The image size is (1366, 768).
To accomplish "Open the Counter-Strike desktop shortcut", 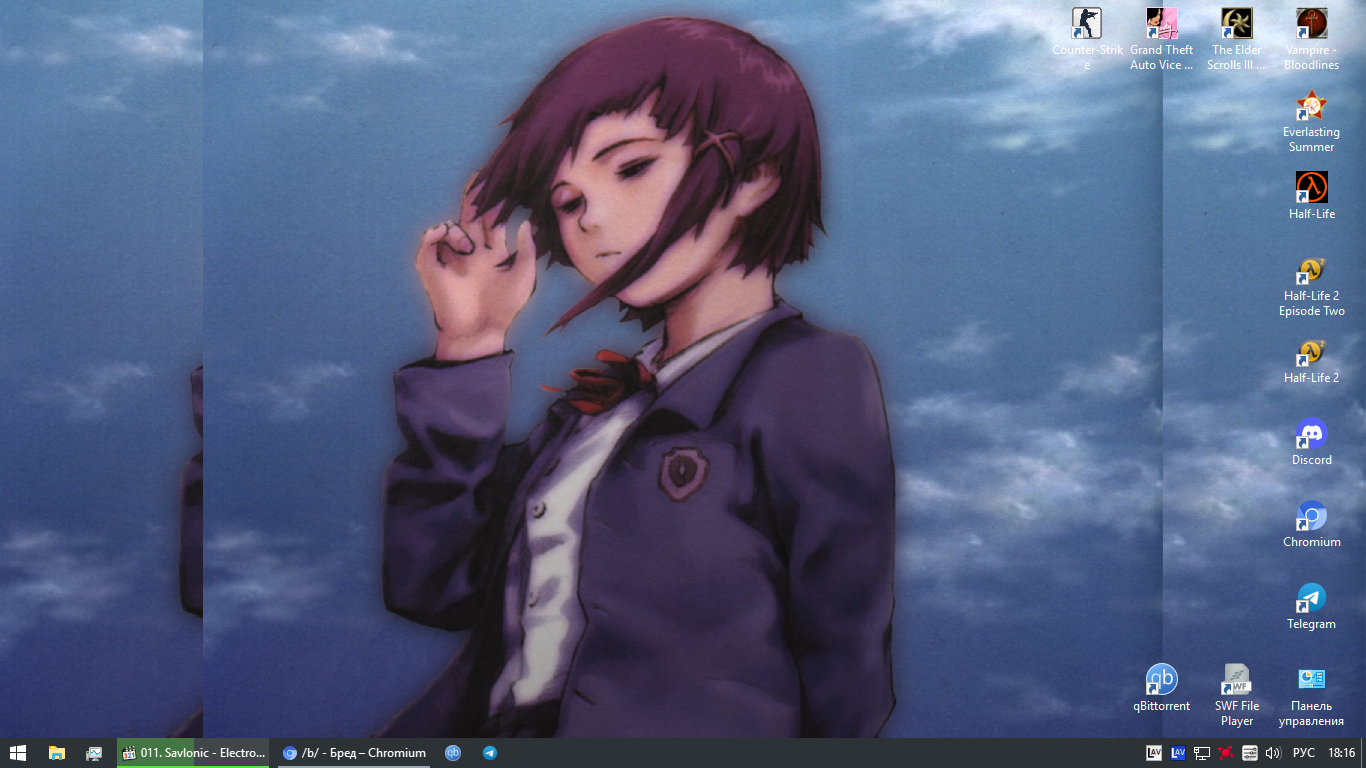I will (1087, 40).
